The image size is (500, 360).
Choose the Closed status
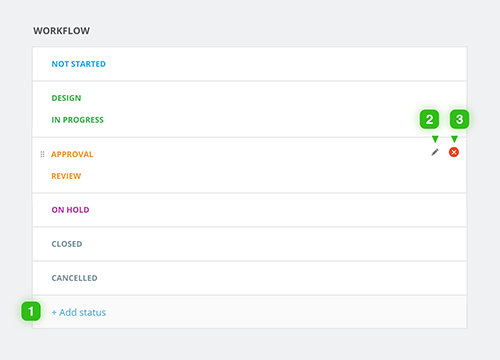[x=67, y=244]
